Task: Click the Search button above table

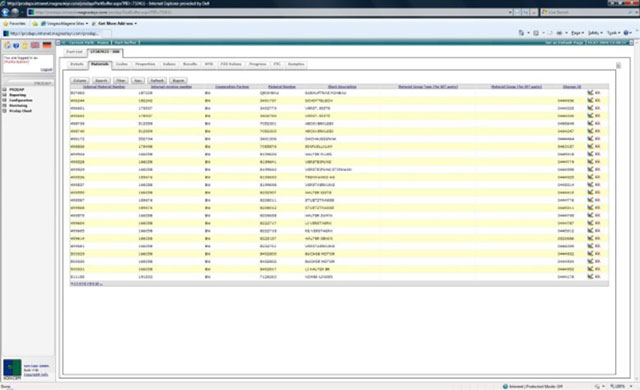Action: pos(101,81)
